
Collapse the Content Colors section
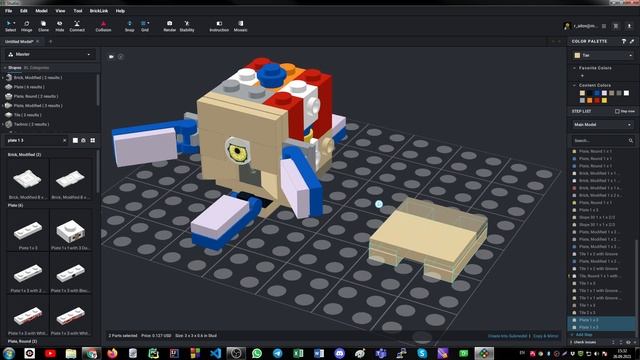575,85
